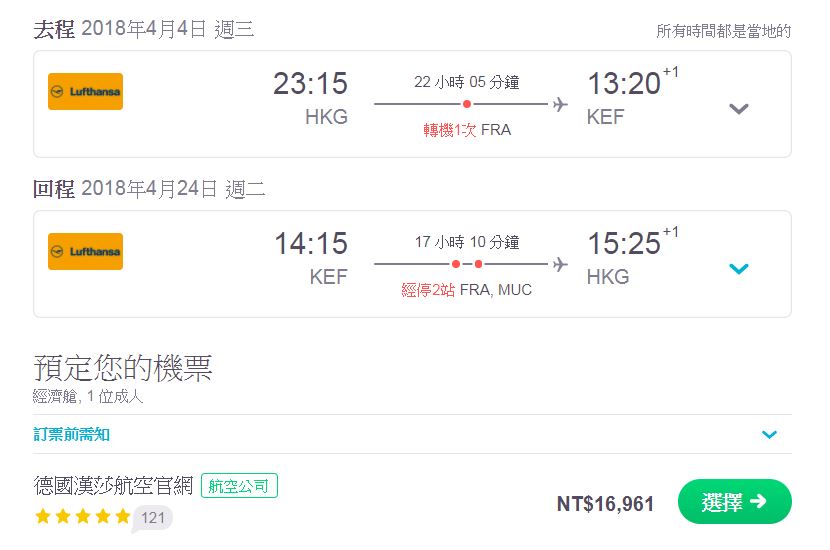Select the 德國漢莎航空官網 provider name

pos(113,485)
